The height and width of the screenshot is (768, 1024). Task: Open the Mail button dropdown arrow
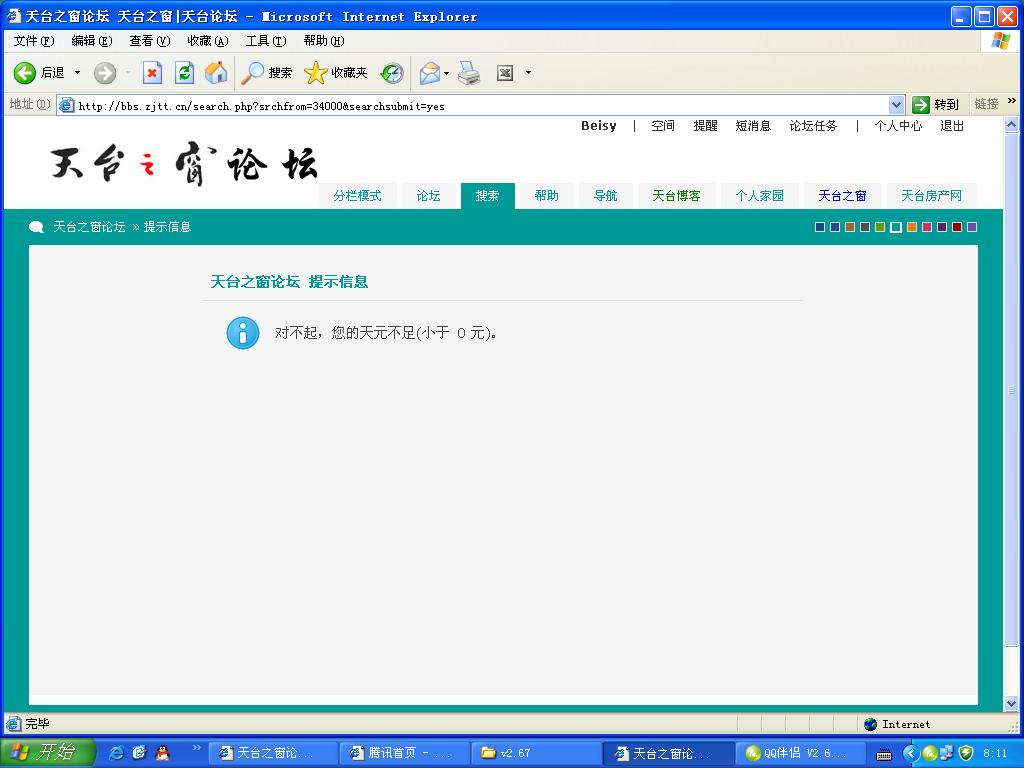pos(447,73)
